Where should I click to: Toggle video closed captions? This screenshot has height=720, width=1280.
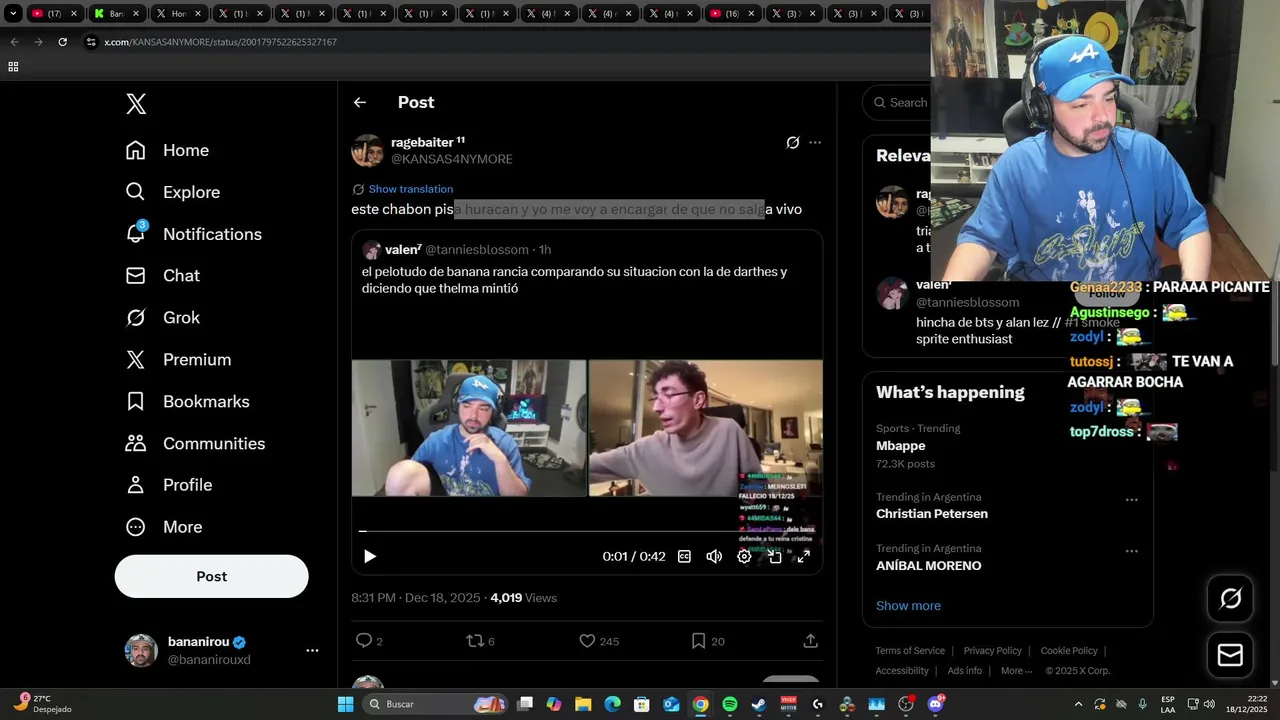coord(684,556)
